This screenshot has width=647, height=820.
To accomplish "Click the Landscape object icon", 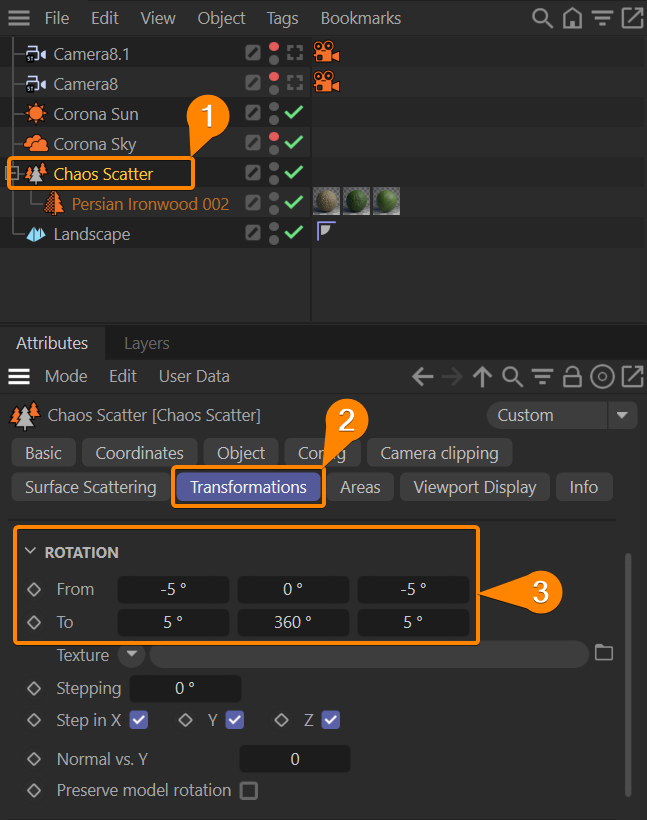I will coord(36,234).
